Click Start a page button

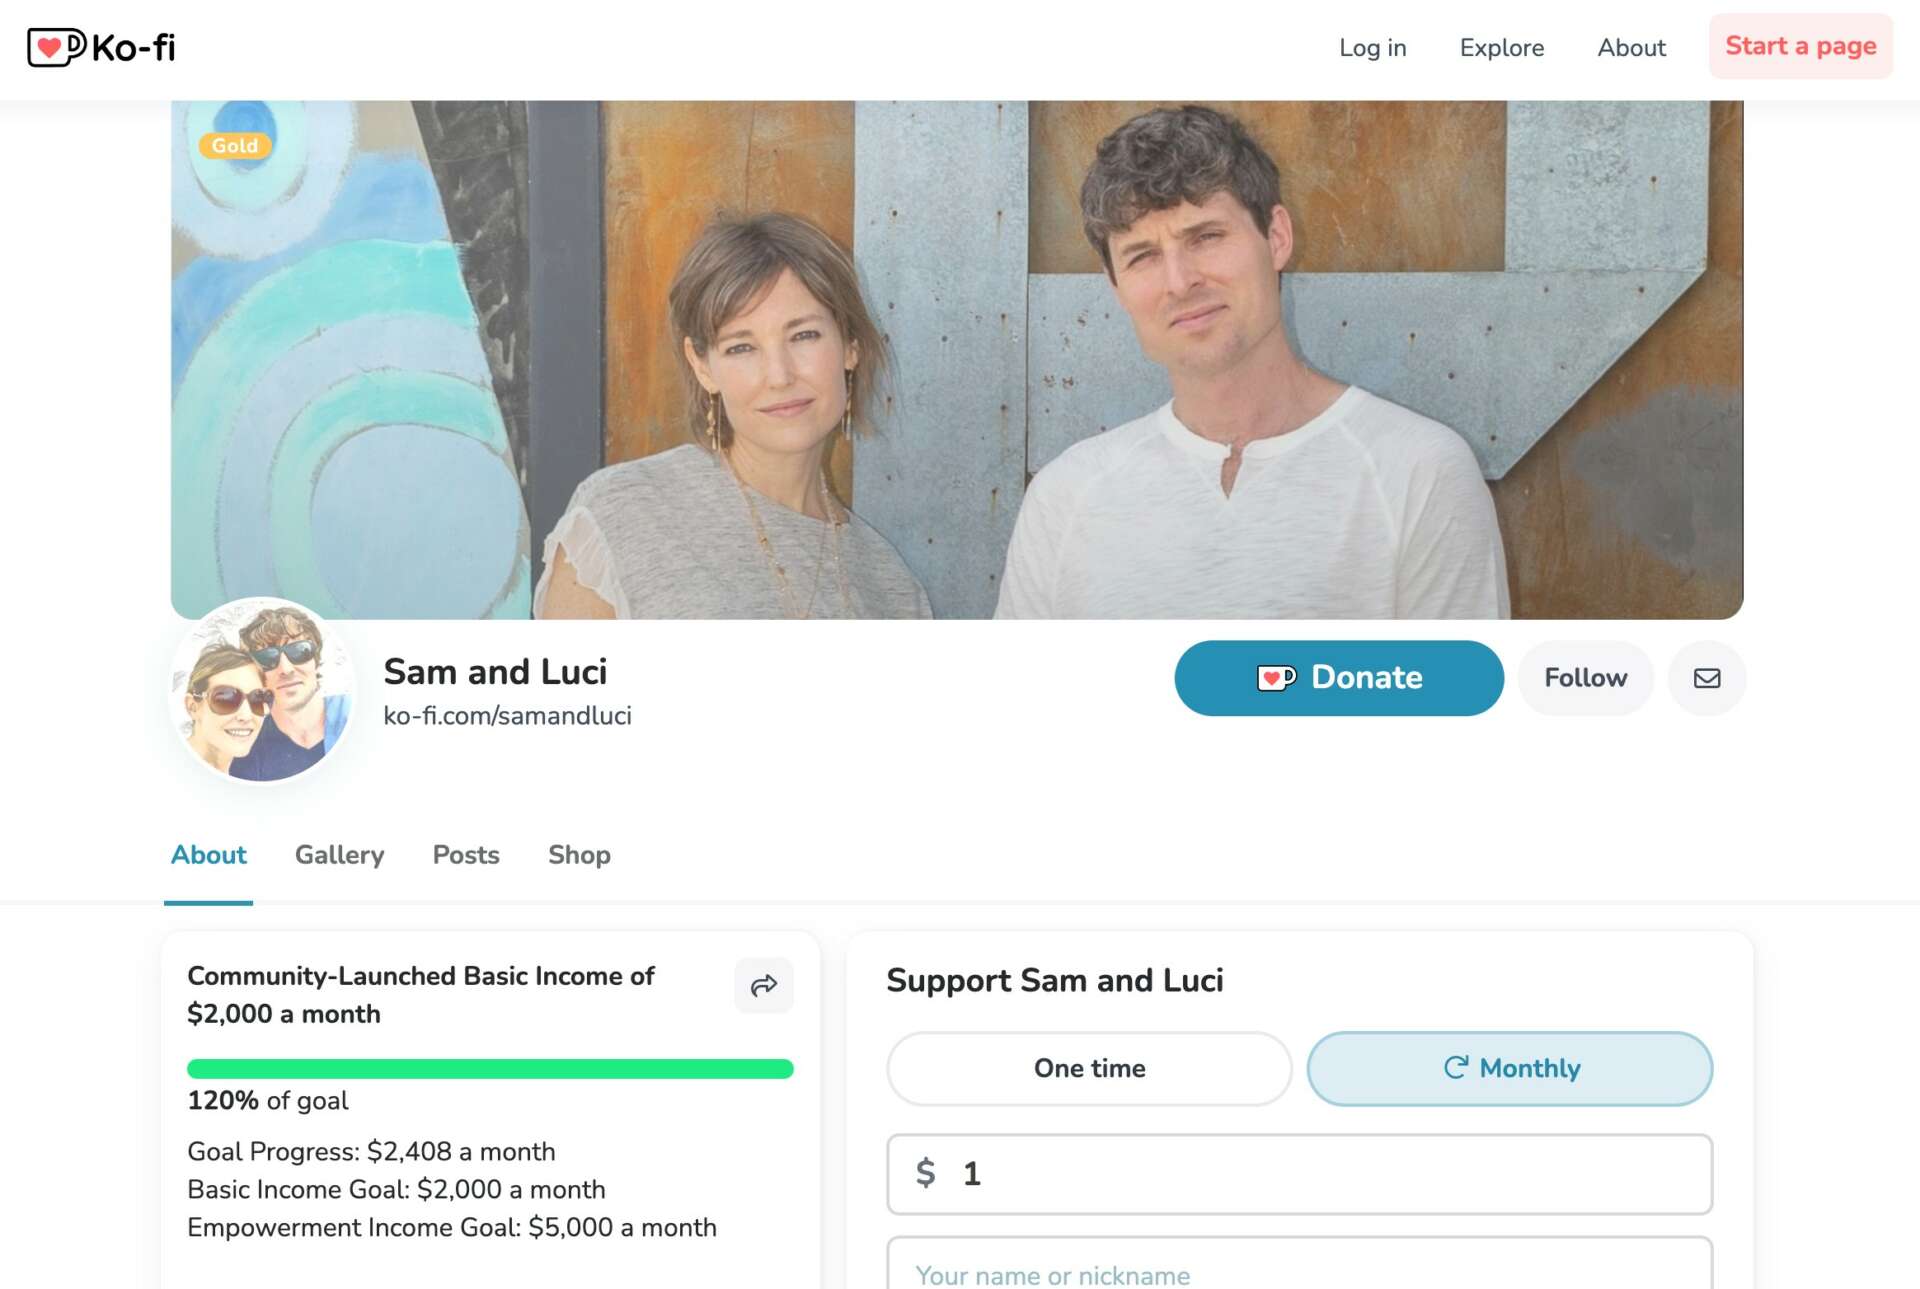(x=1800, y=46)
